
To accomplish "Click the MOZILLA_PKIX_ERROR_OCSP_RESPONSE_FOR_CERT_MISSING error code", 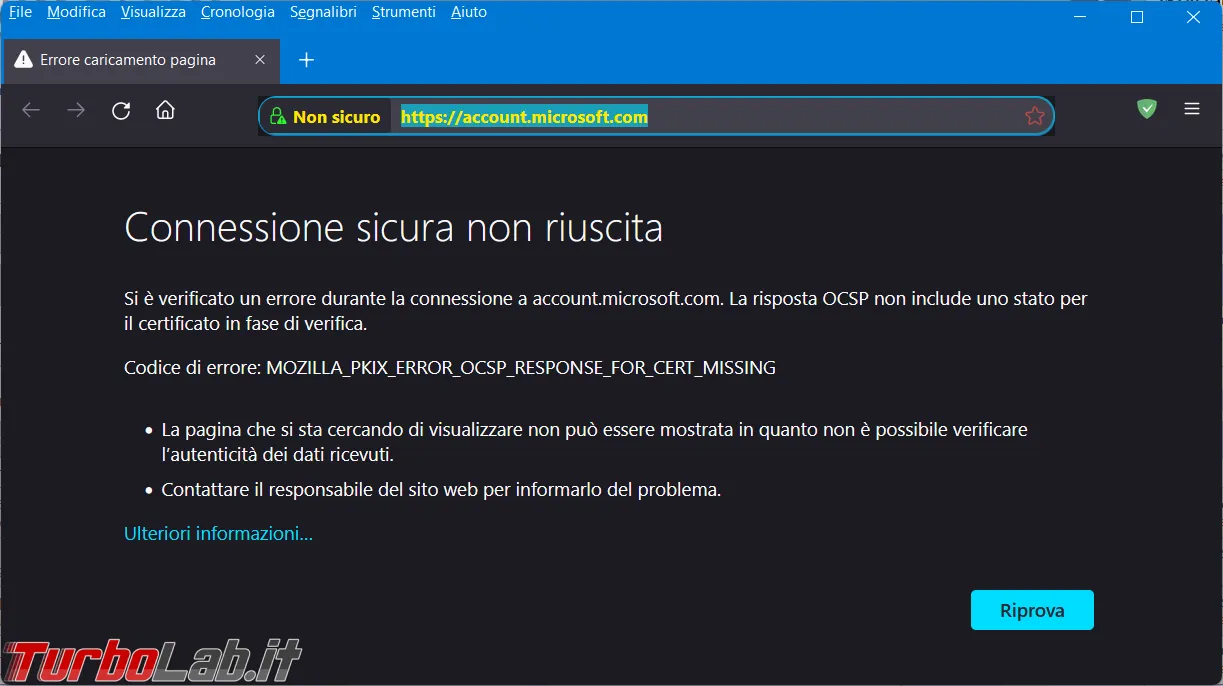I will (x=521, y=368).
